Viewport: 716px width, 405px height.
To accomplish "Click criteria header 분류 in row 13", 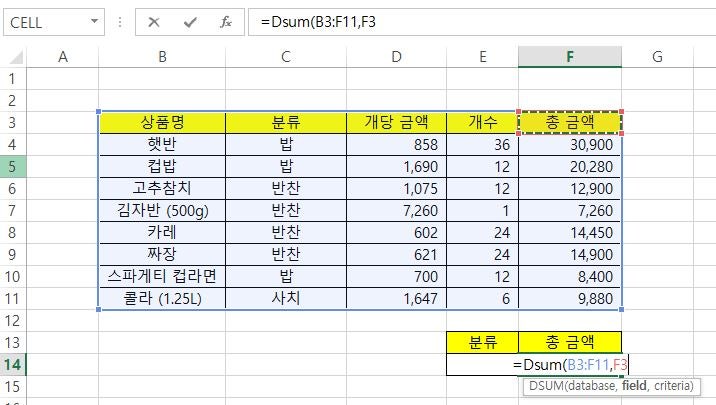I will pos(483,342).
